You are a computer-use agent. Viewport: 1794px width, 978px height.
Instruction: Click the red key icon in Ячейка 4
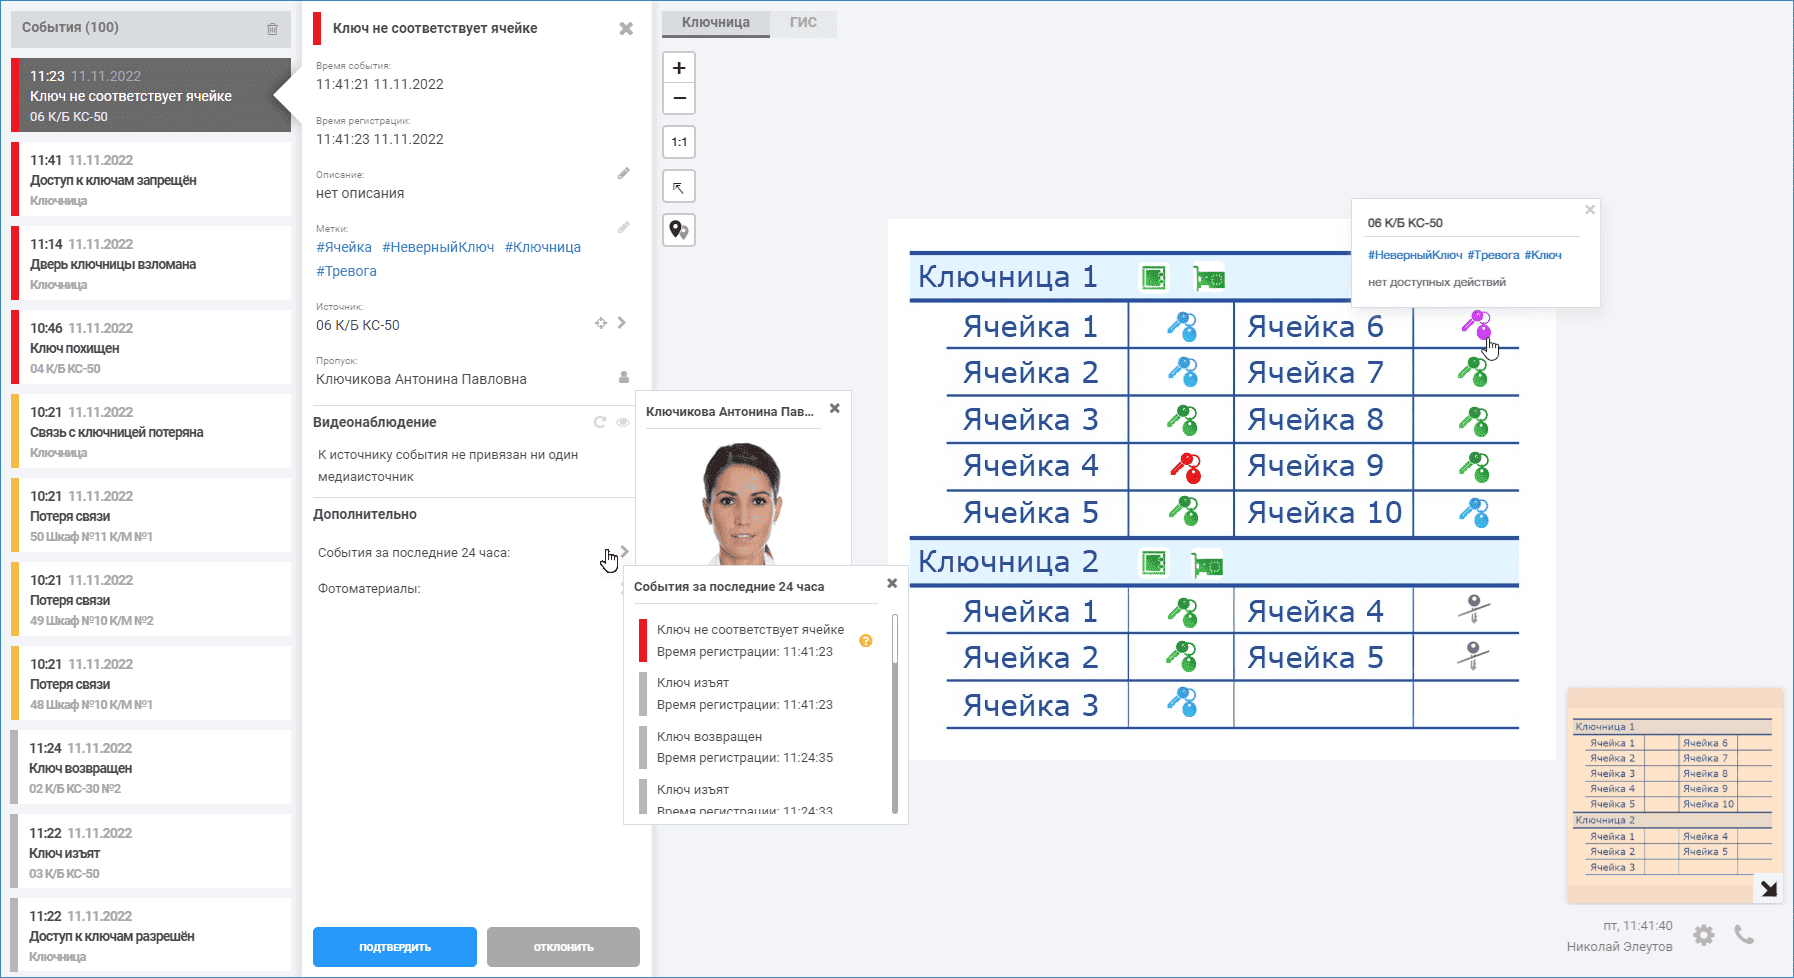[x=1185, y=467]
